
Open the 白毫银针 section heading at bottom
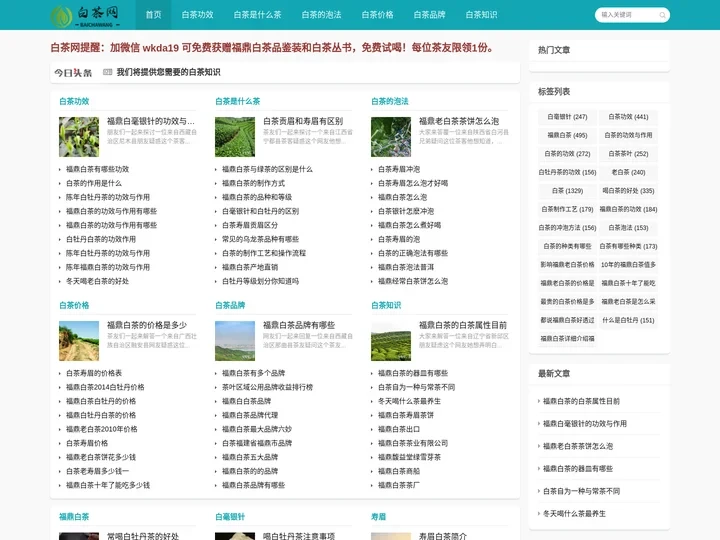tap(230, 517)
